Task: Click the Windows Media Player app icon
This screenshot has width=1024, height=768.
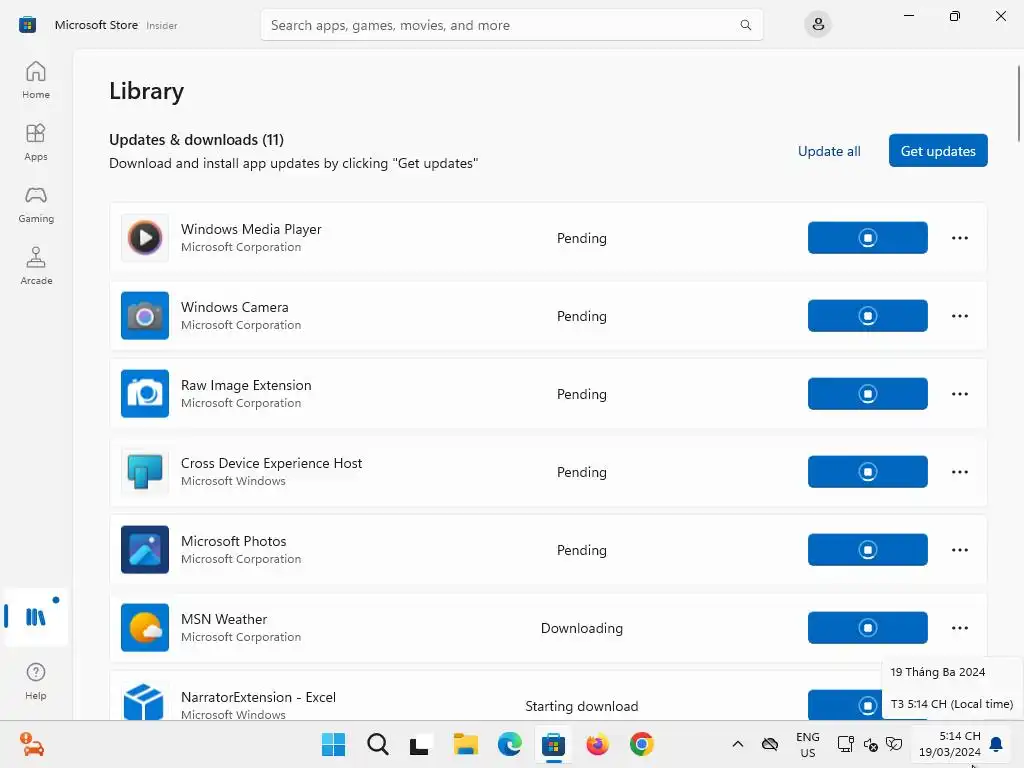Action: point(145,238)
